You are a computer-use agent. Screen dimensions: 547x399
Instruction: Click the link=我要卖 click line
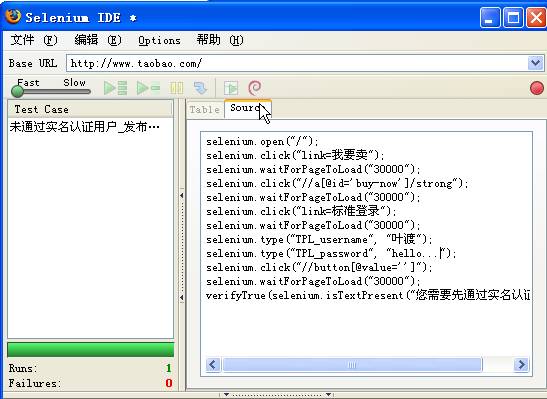click(295, 155)
